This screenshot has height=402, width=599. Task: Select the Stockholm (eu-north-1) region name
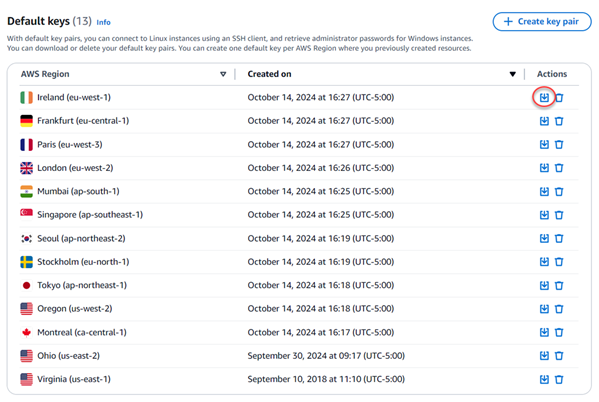click(83, 262)
